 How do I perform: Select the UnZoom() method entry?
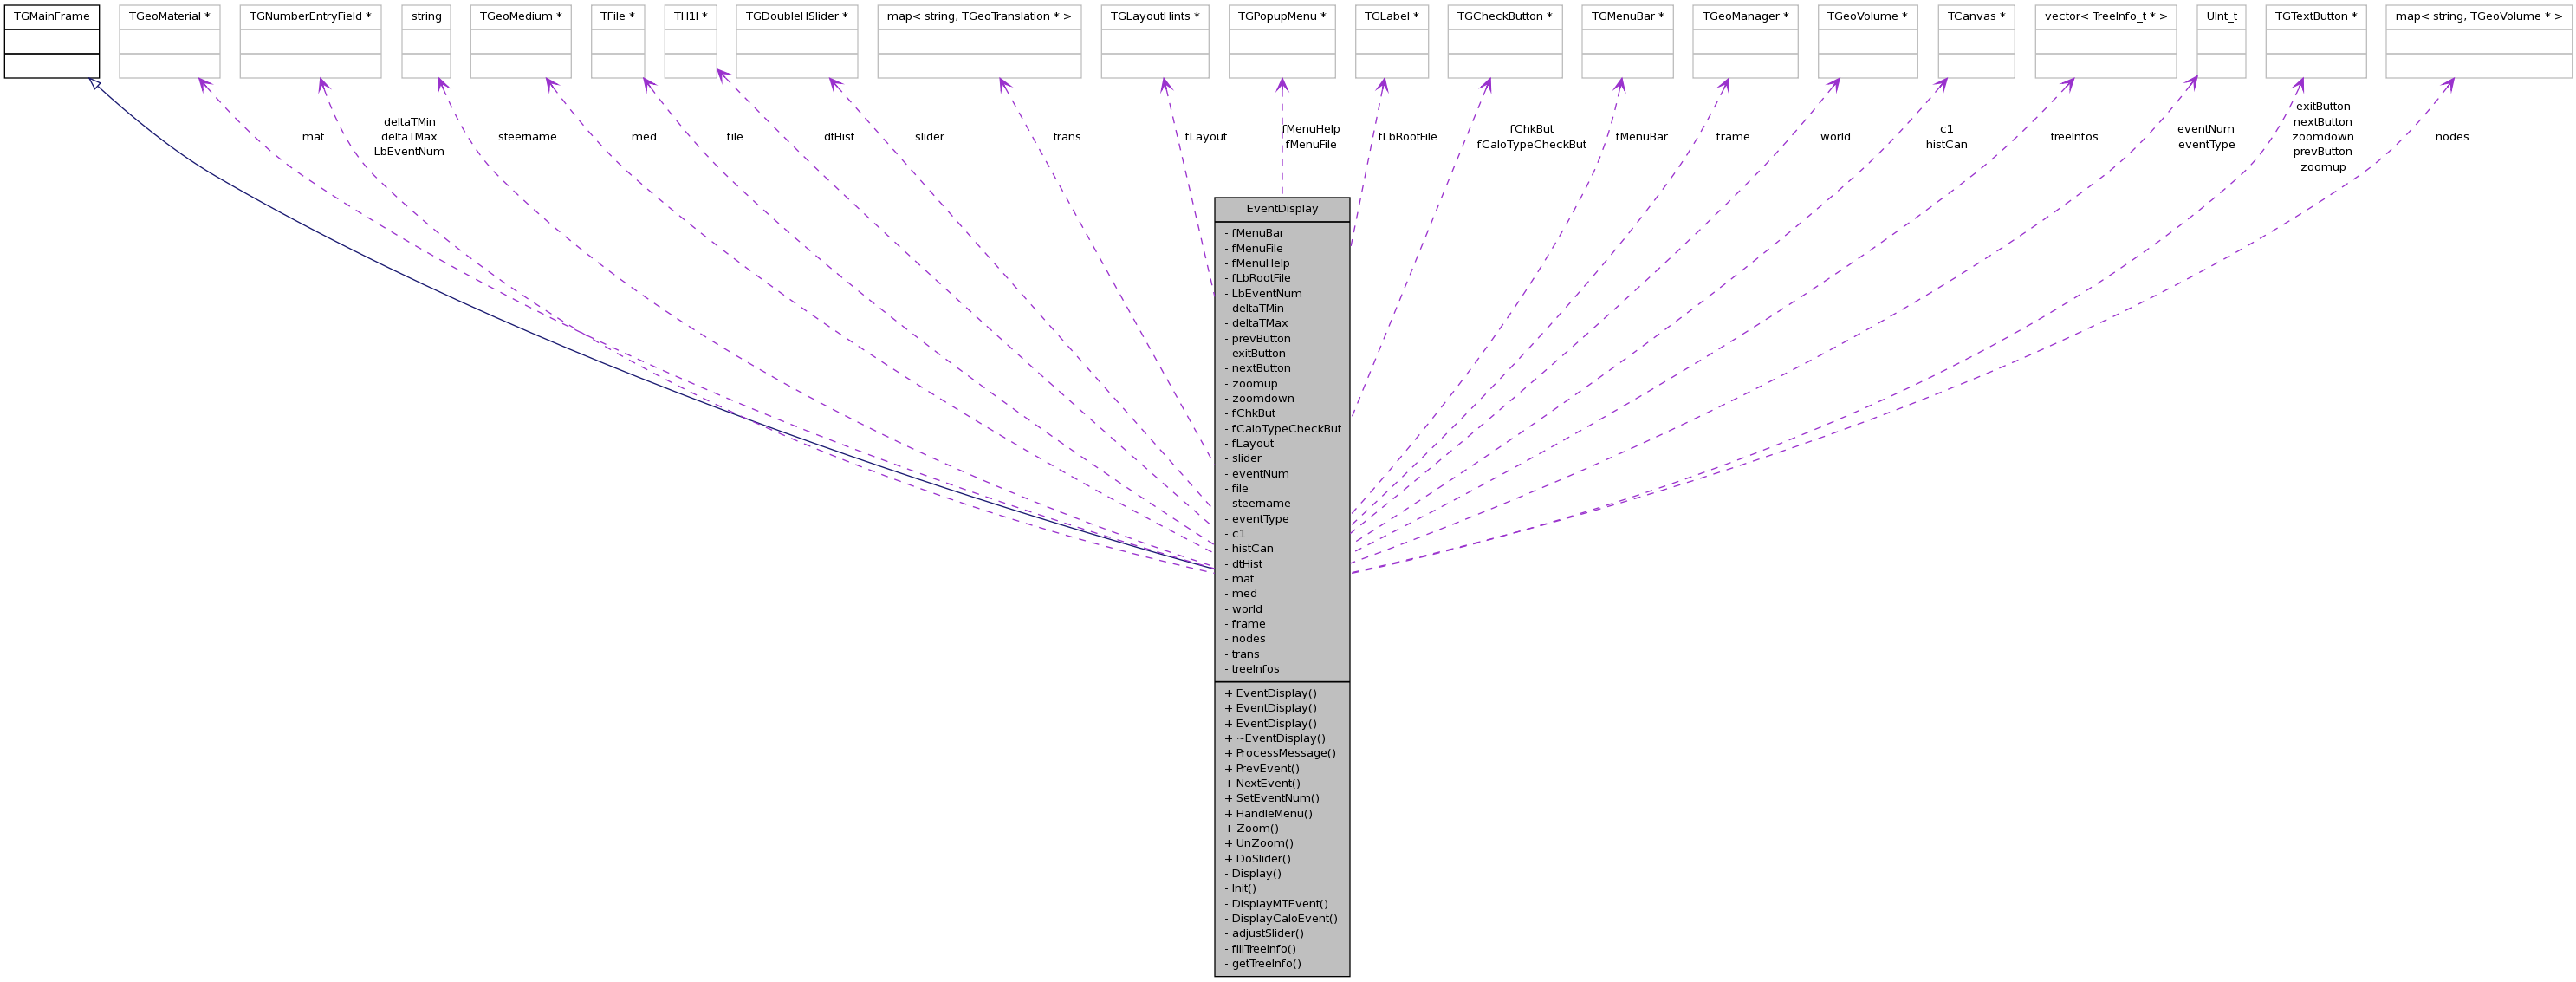1259,843
